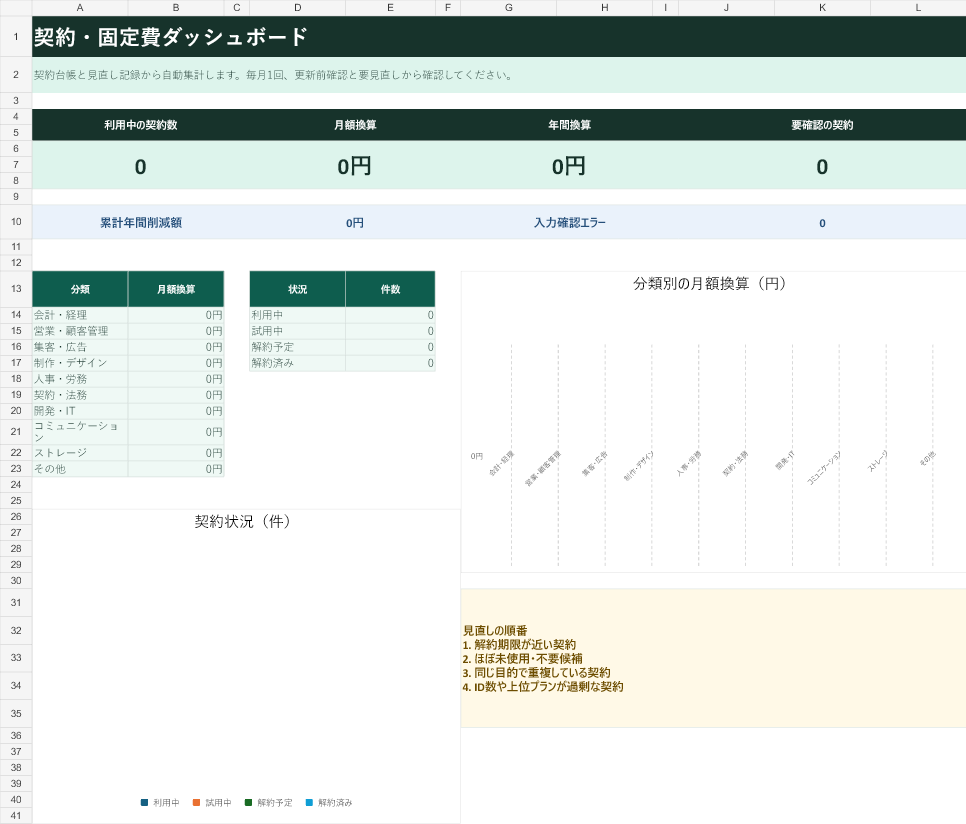Select row 13 header
The width and height of the screenshot is (966, 824).
pos(16,289)
